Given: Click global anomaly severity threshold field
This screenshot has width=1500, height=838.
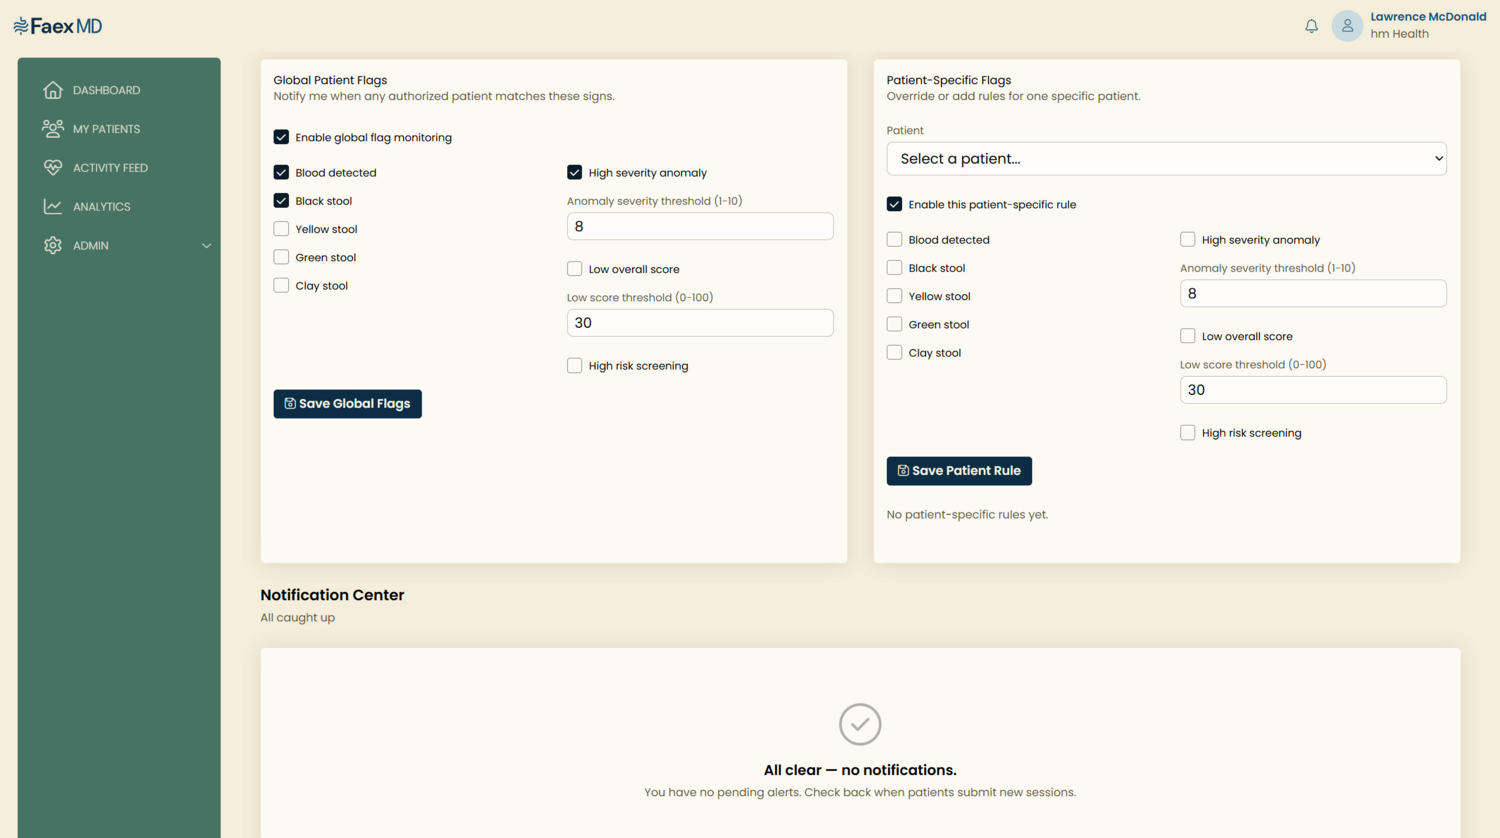Looking at the screenshot, I should pos(700,226).
